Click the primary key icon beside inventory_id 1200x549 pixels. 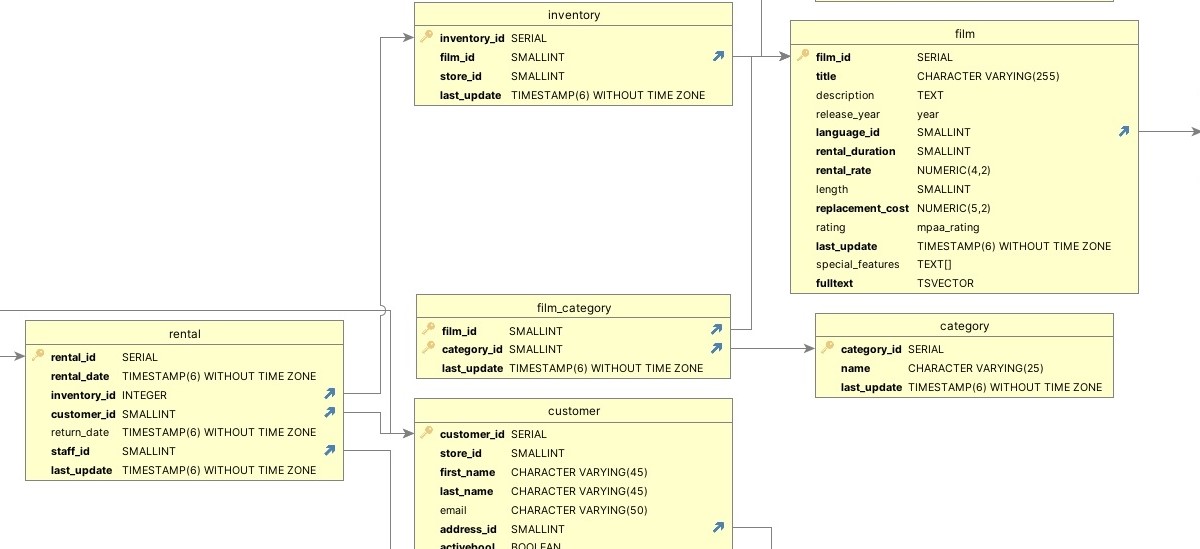tap(427, 37)
